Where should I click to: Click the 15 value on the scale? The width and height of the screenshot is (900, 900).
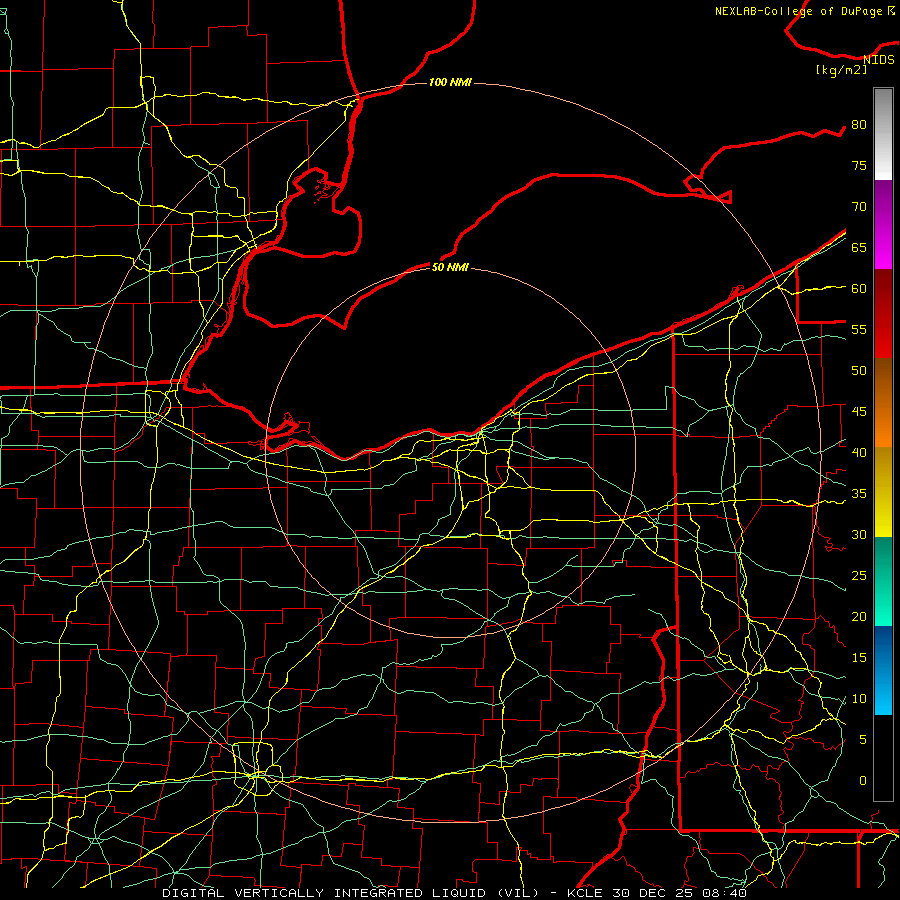[x=859, y=658]
